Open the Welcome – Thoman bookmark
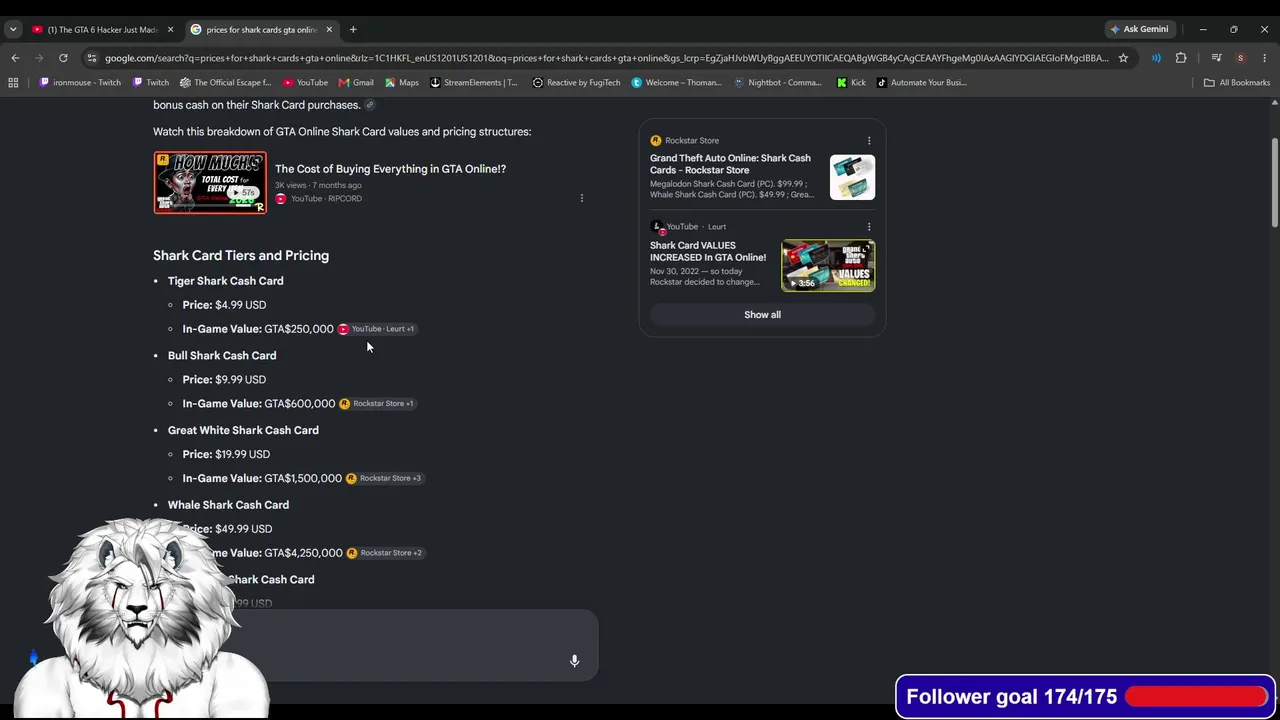Screen dimensions: 1280x720 pos(676,82)
